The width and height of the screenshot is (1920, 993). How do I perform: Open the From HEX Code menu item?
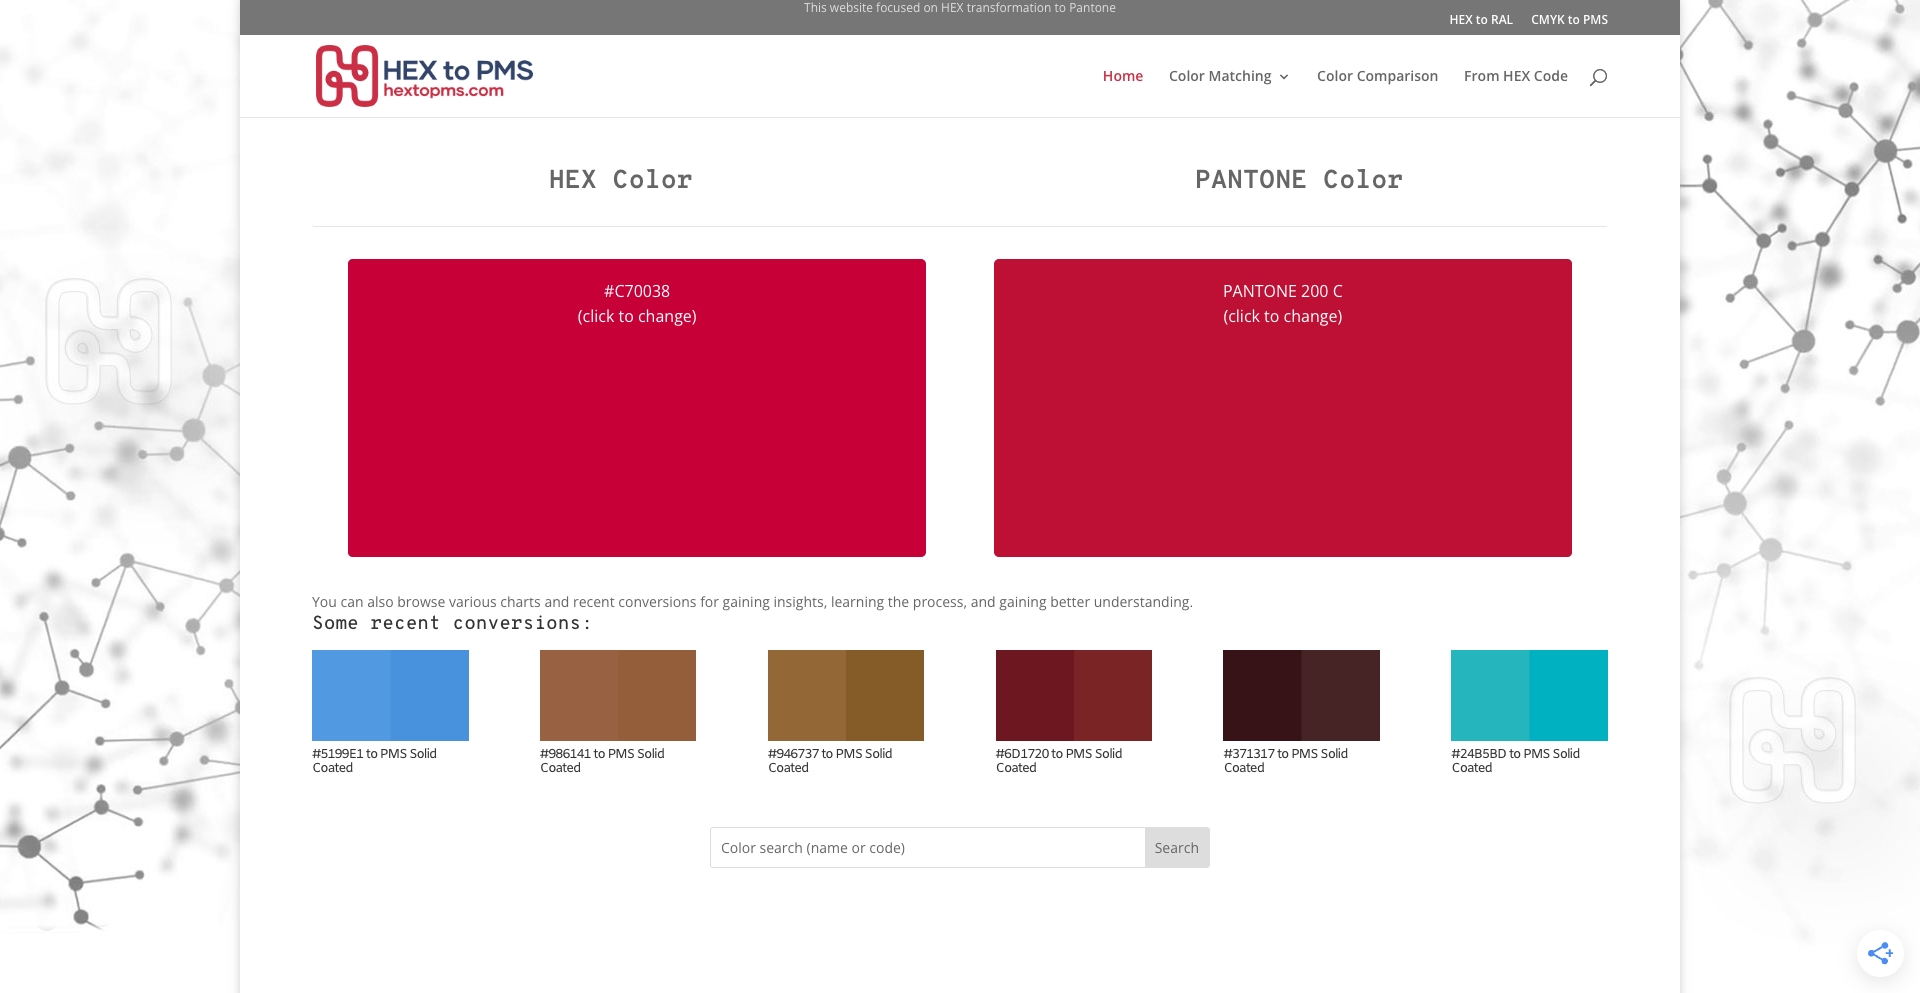point(1515,76)
